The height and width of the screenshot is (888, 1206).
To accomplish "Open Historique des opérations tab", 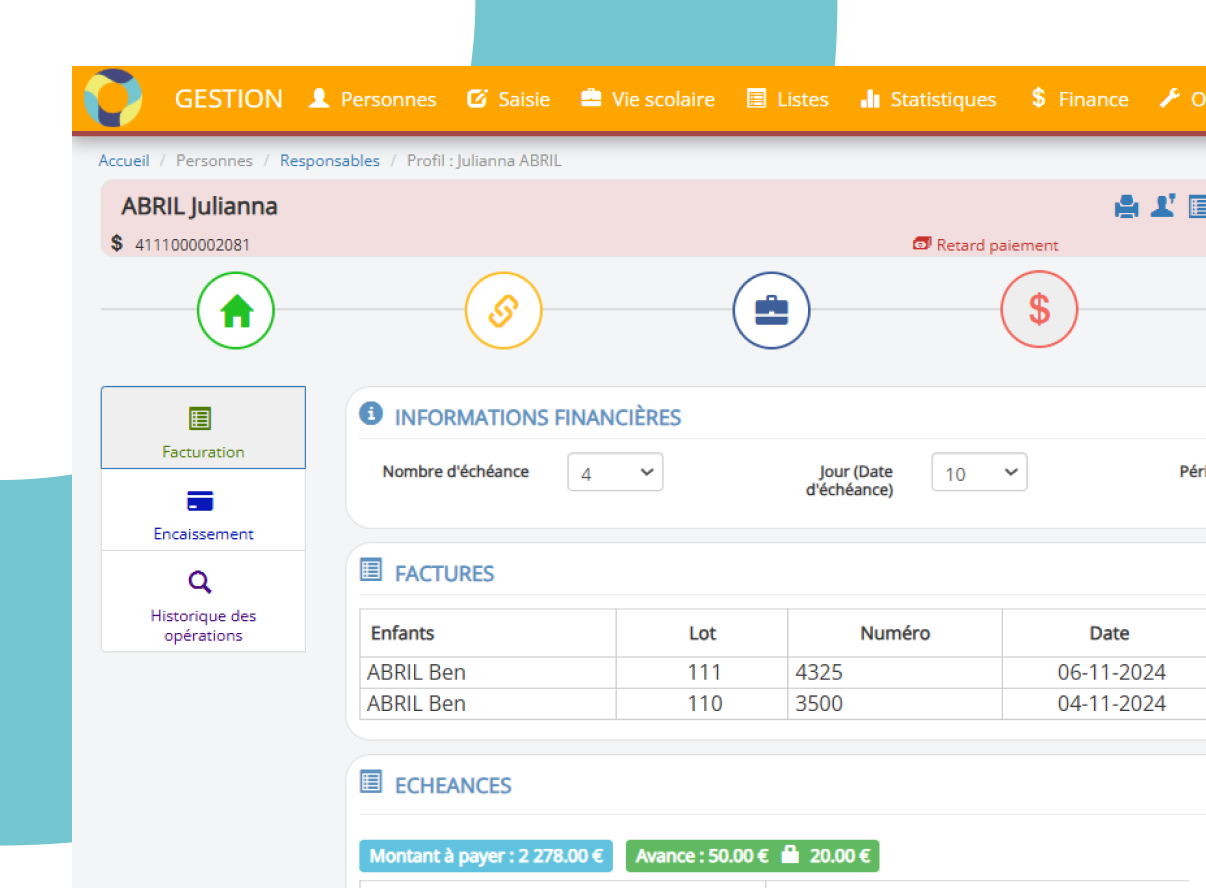I will pos(203,602).
